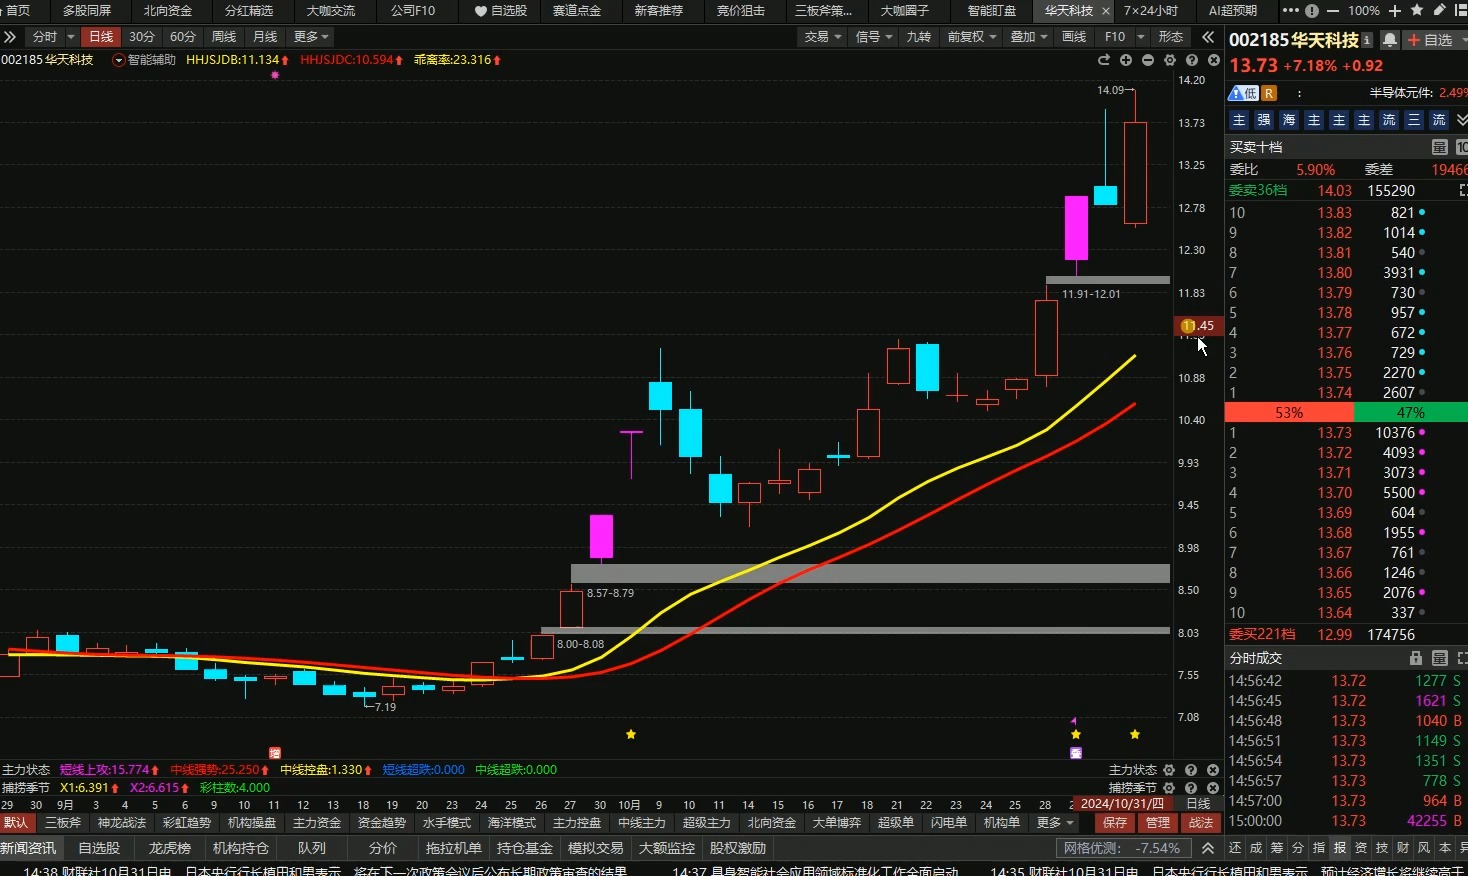This screenshot has width=1468, height=876.
Task: Switch to 30分 period
Action: click(x=142, y=37)
